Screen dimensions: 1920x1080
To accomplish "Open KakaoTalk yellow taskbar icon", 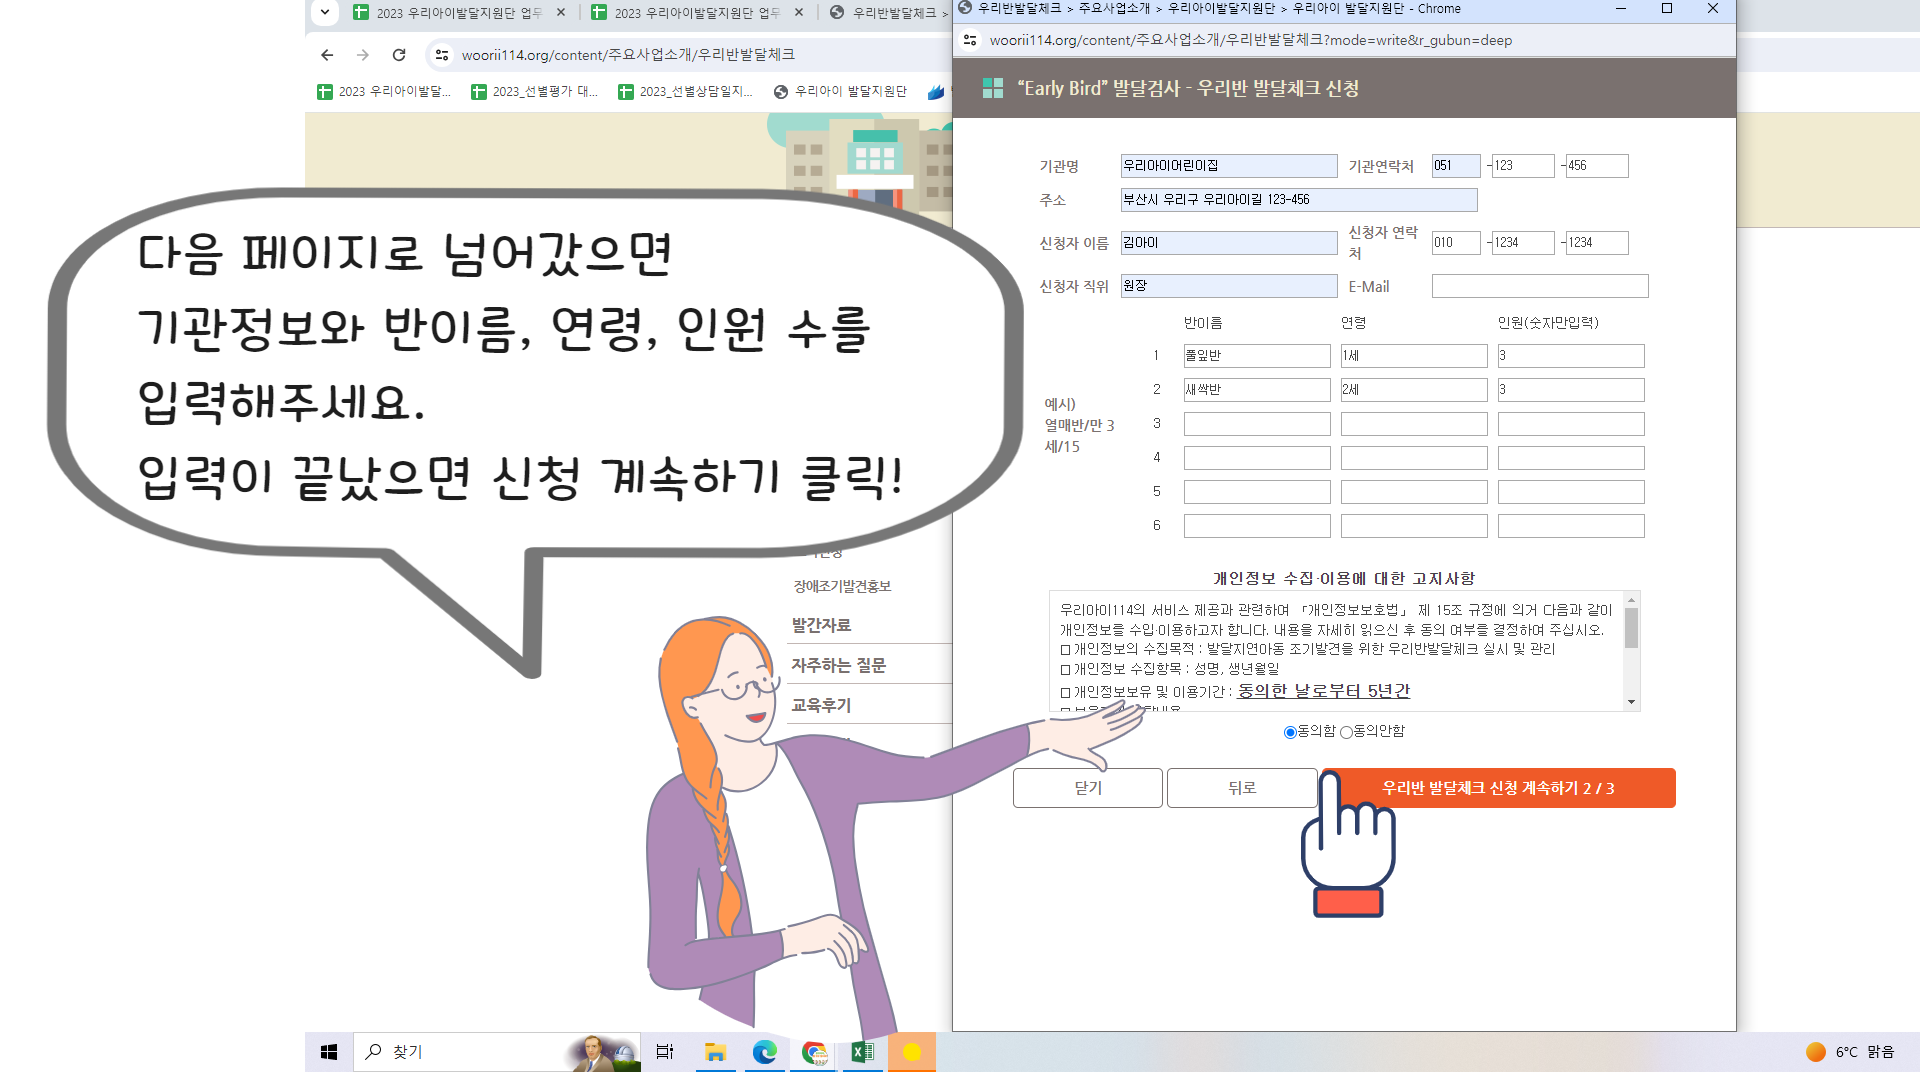I will [911, 1052].
